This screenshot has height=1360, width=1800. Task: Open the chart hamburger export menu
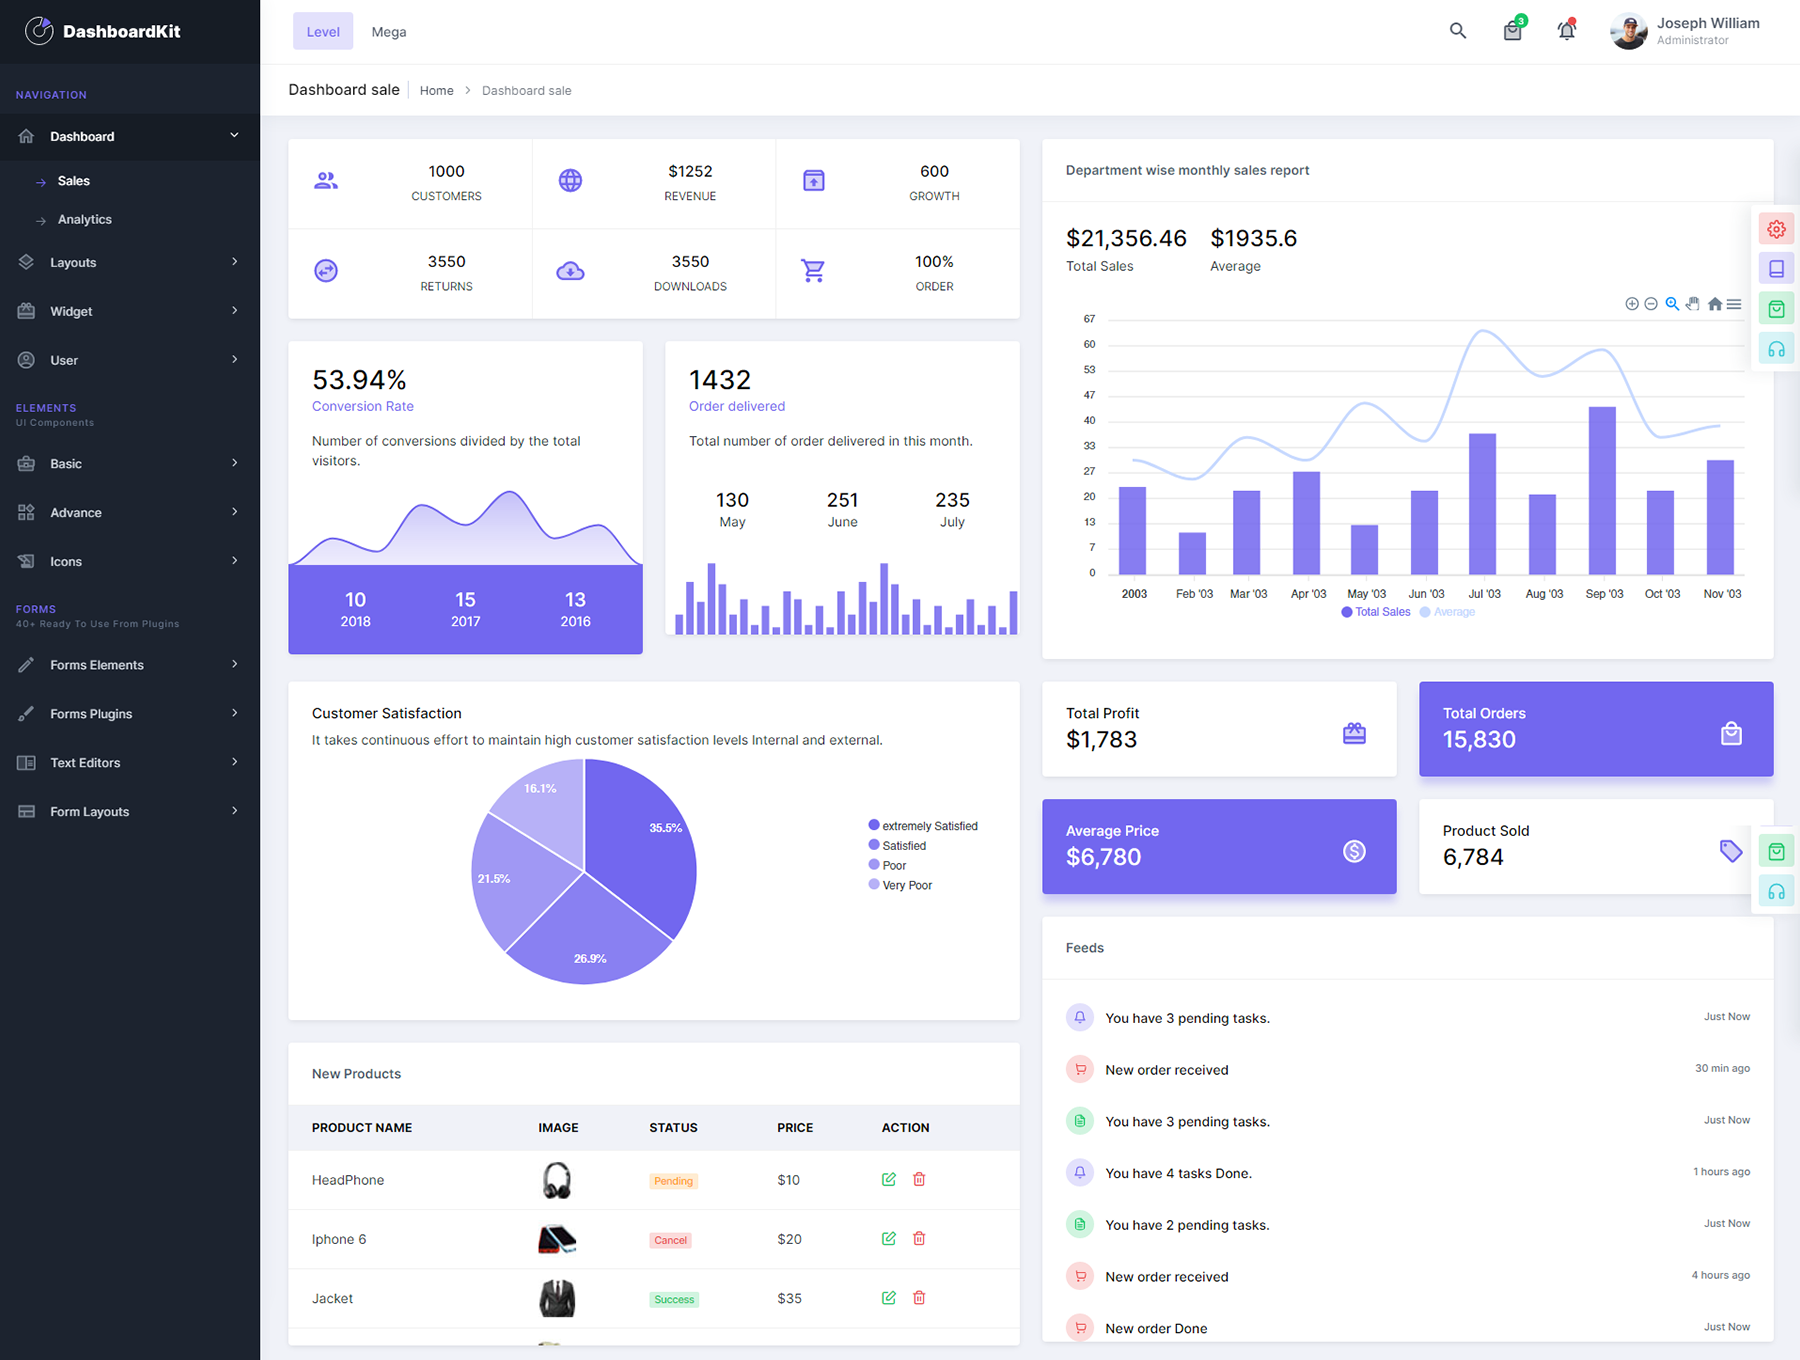(x=1735, y=304)
